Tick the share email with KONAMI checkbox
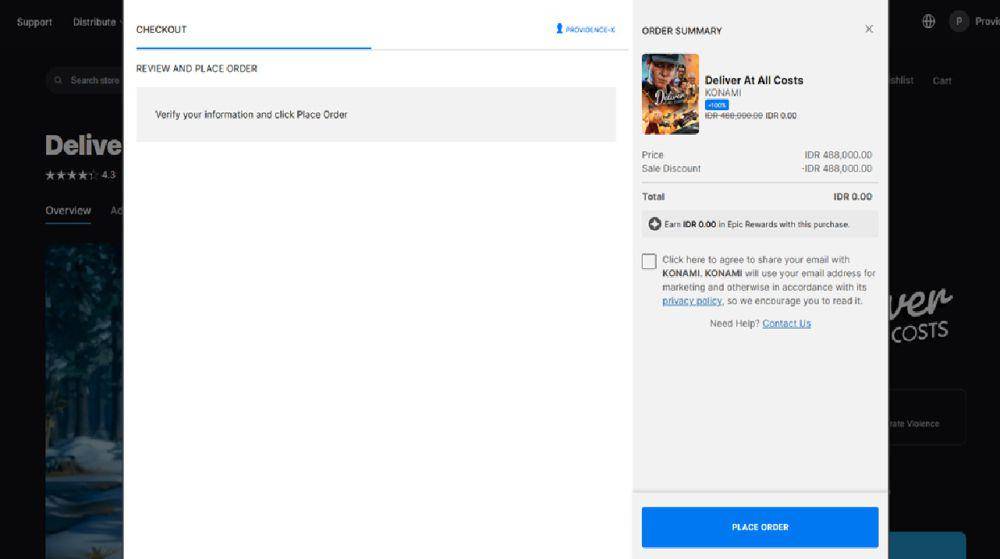Image resolution: width=1000 pixels, height=559 pixels. pos(649,261)
